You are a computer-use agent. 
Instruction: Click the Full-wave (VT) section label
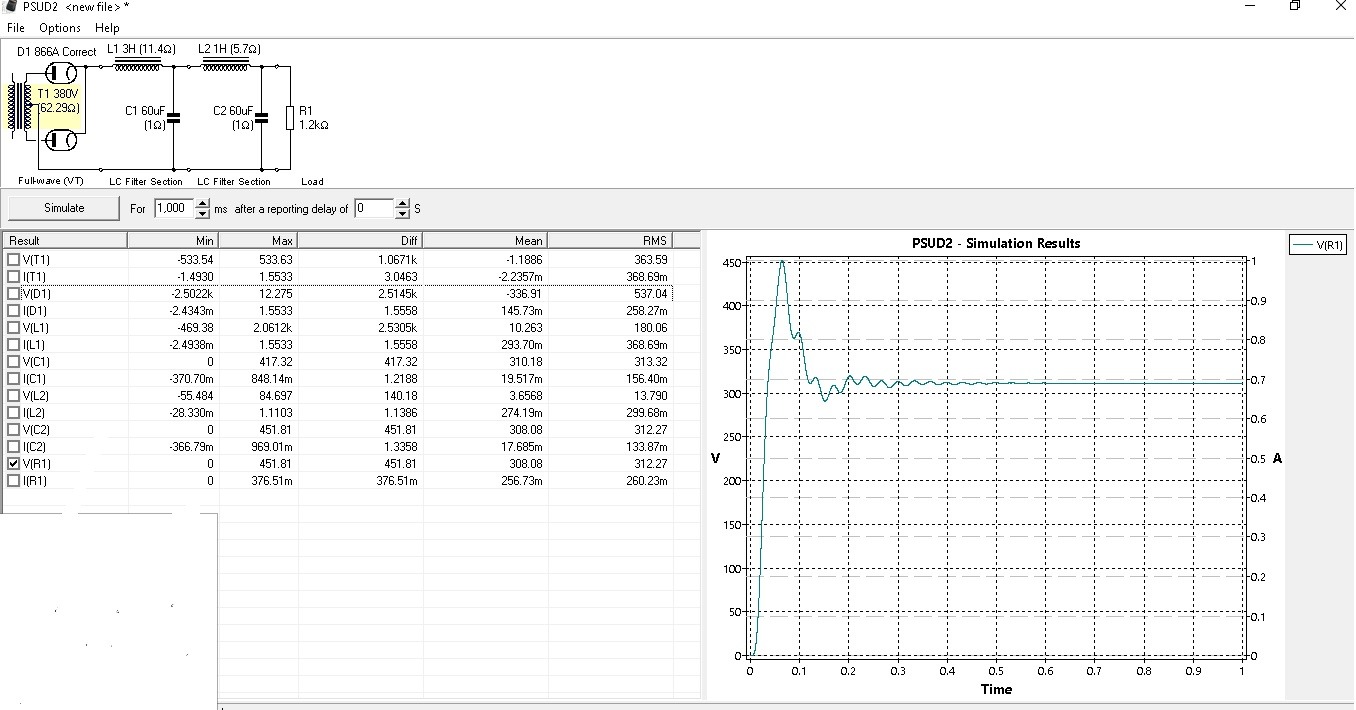pyautogui.click(x=50, y=181)
